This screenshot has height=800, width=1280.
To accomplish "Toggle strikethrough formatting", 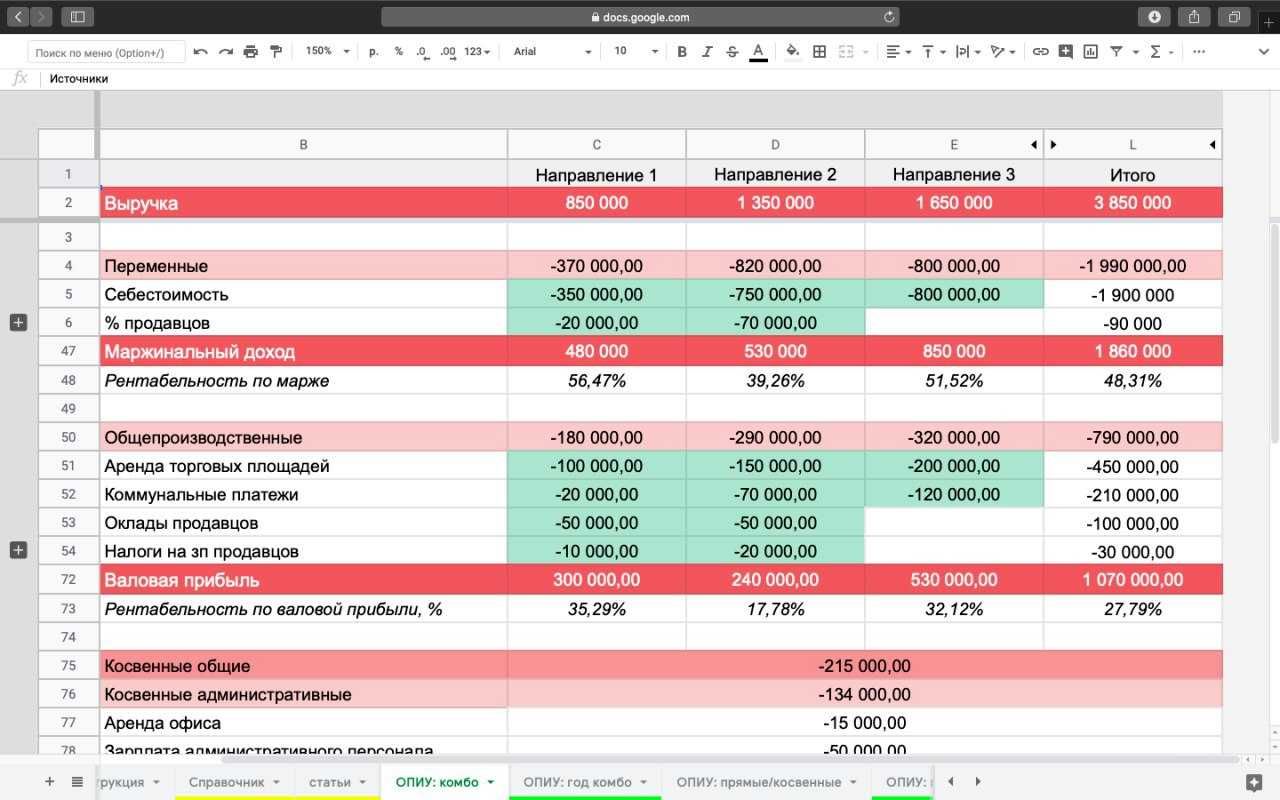I will 732,51.
